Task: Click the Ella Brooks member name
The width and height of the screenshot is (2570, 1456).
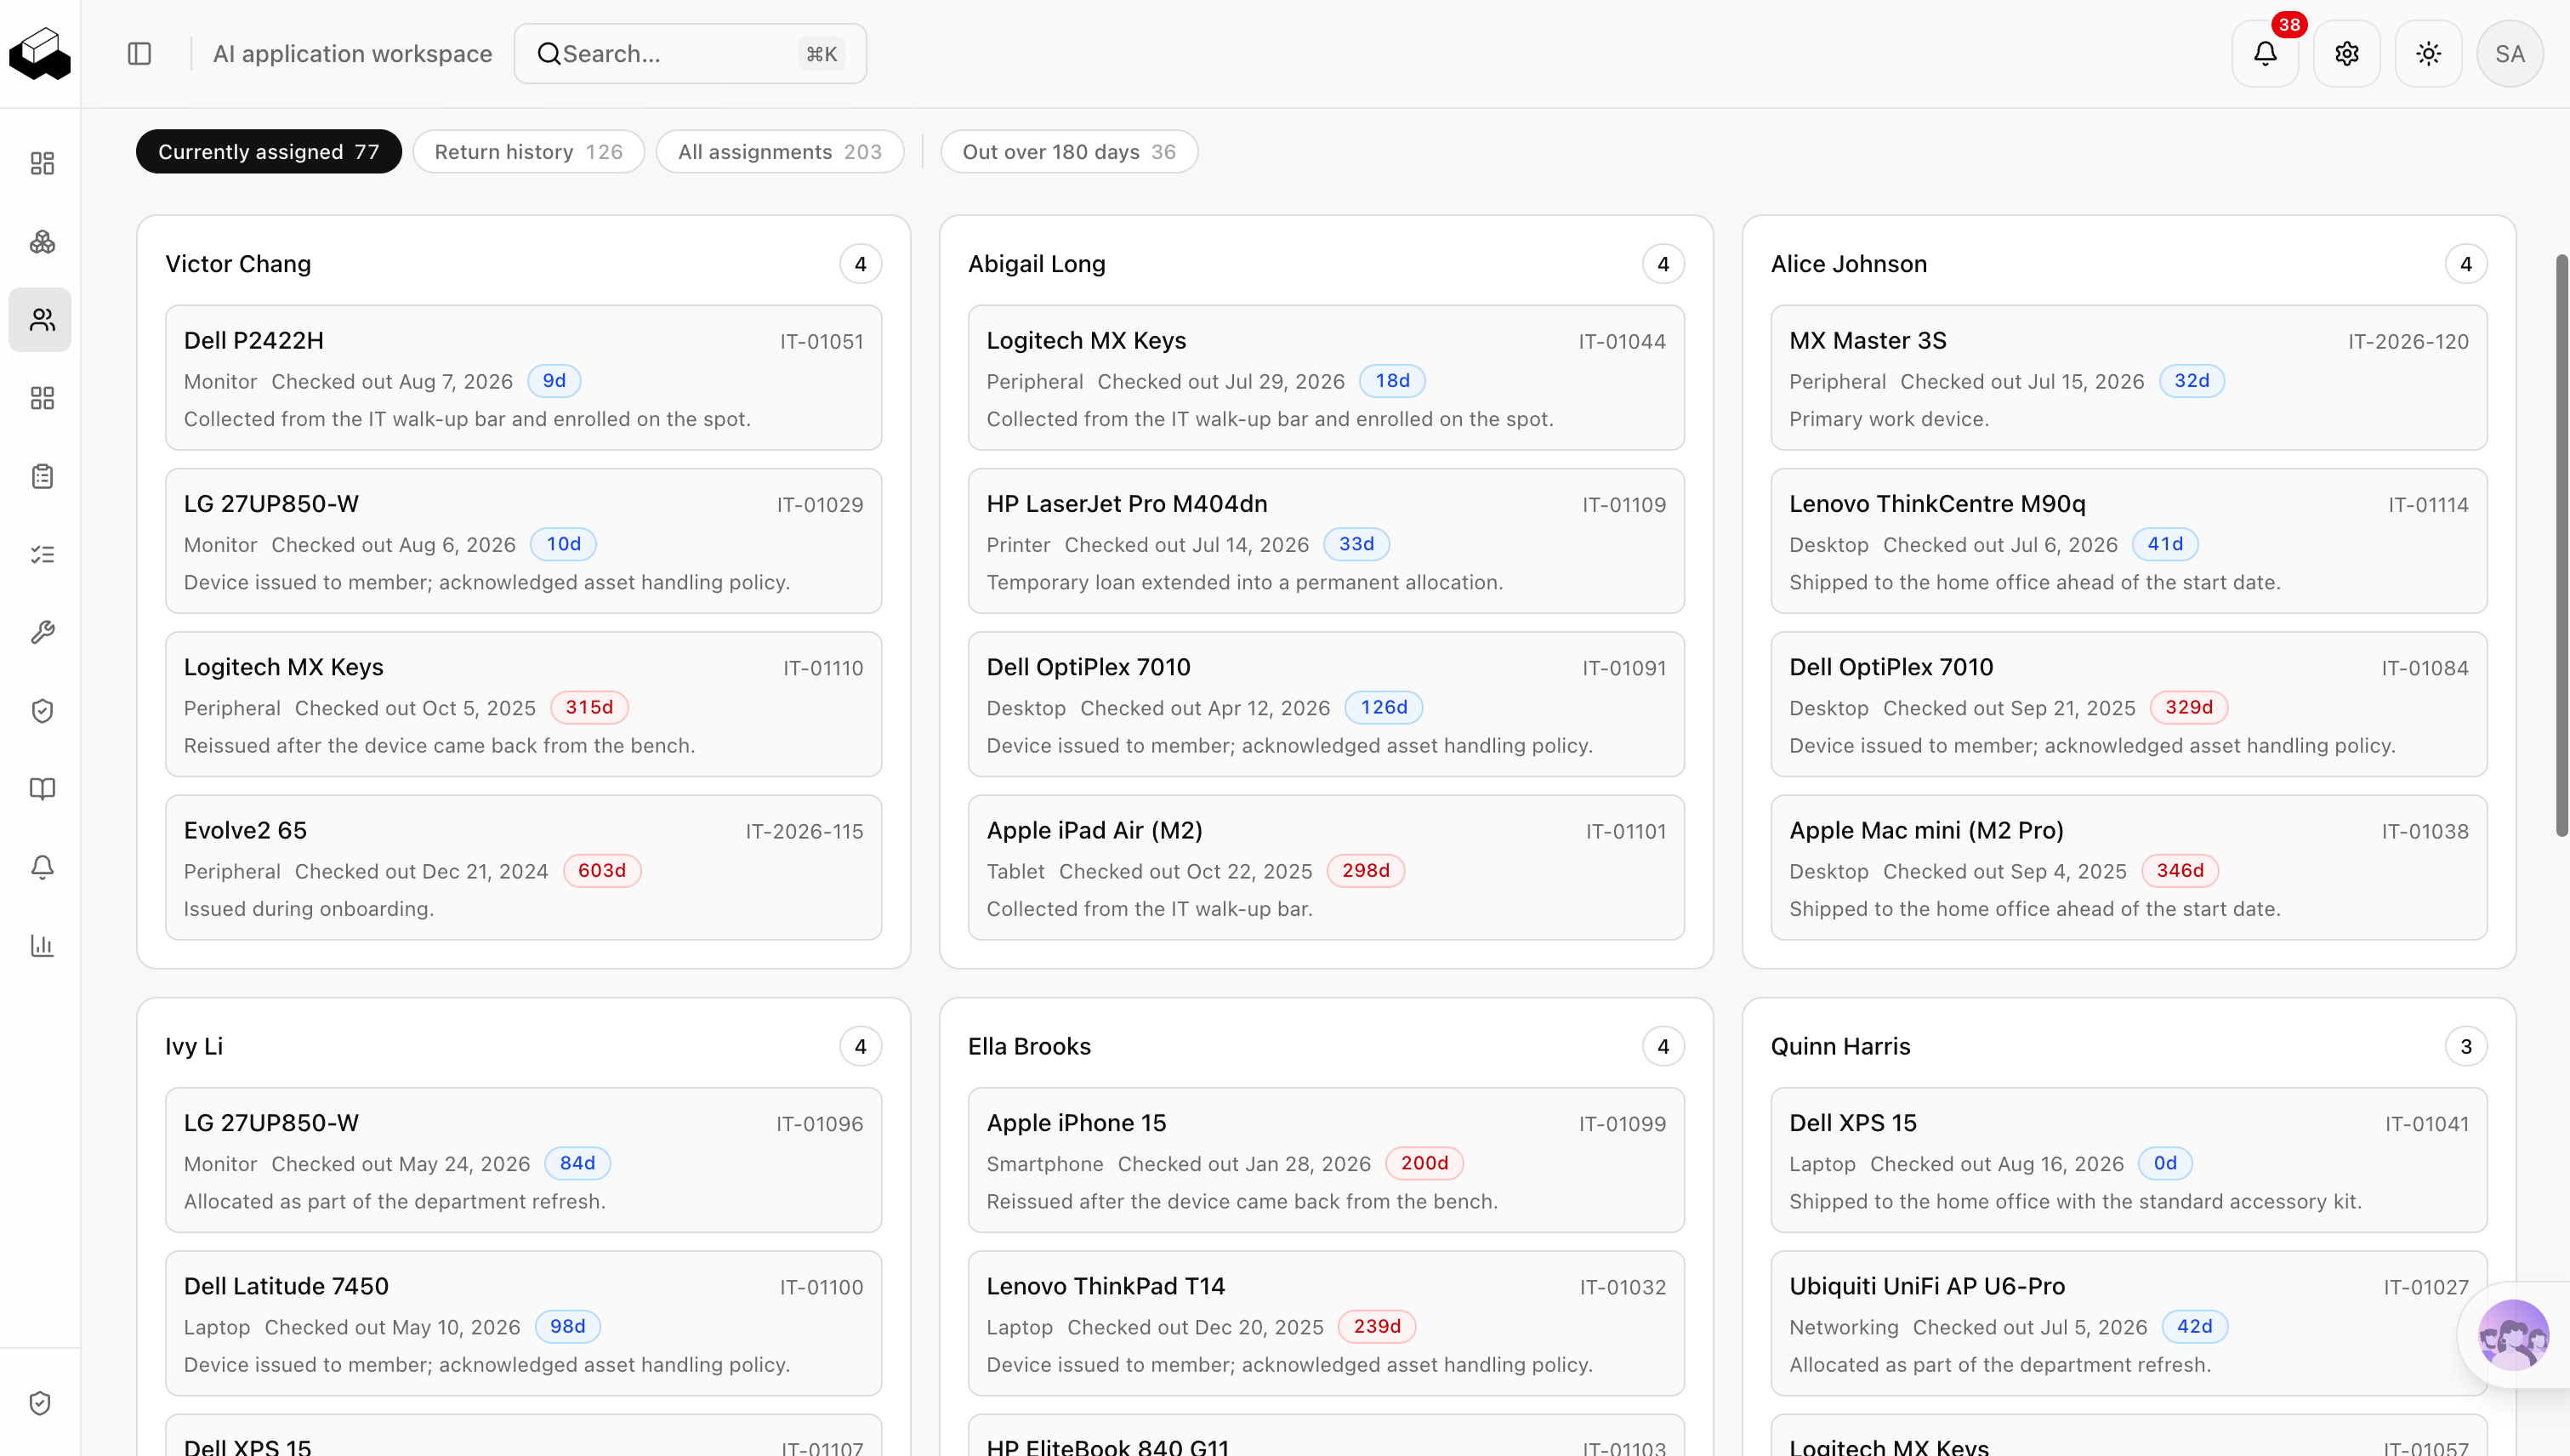Action: [1029, 1047]
